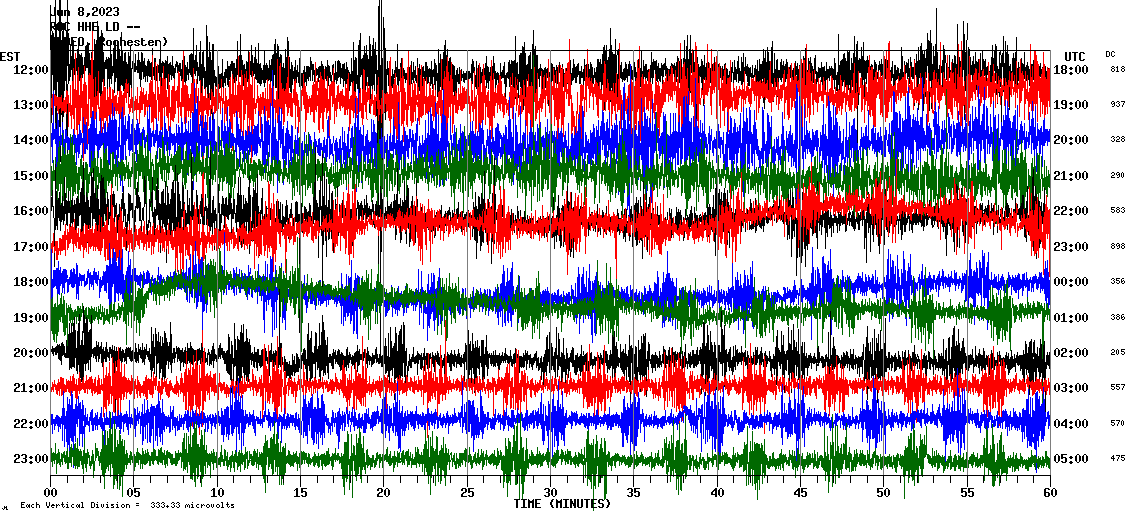
Task: Select the 23:00 EST time label
Action: (x=30, y=458)
